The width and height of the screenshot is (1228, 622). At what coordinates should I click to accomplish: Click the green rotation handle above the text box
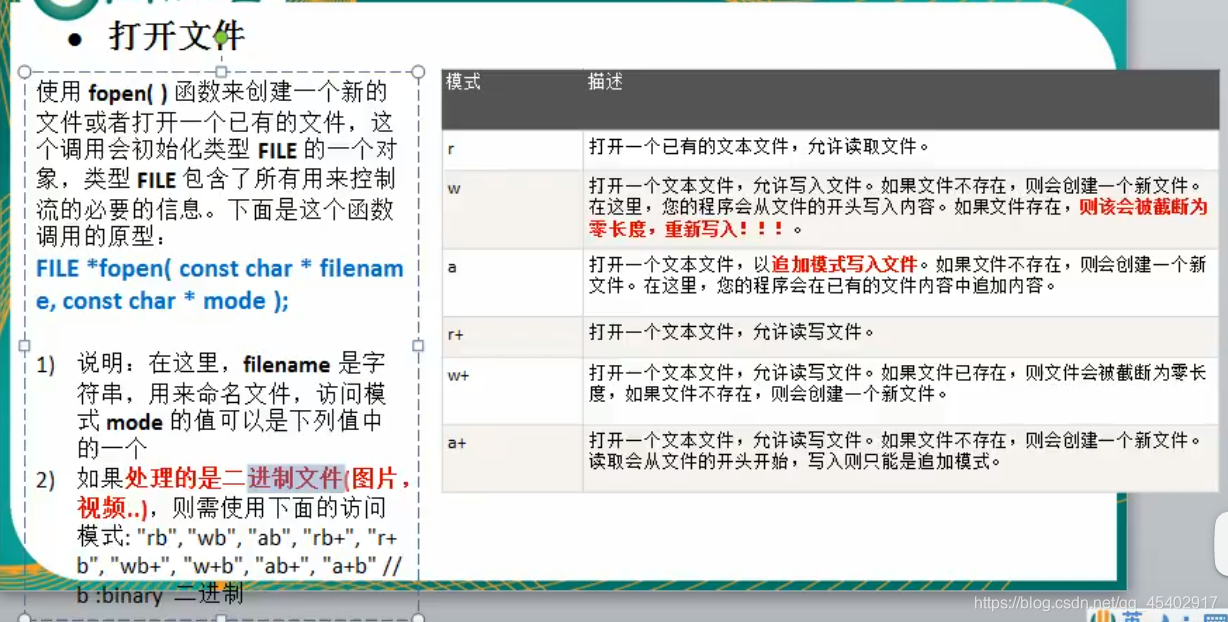222,37
